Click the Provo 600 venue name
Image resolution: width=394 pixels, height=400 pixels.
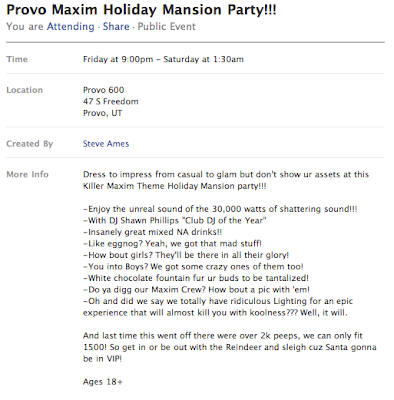103,90
